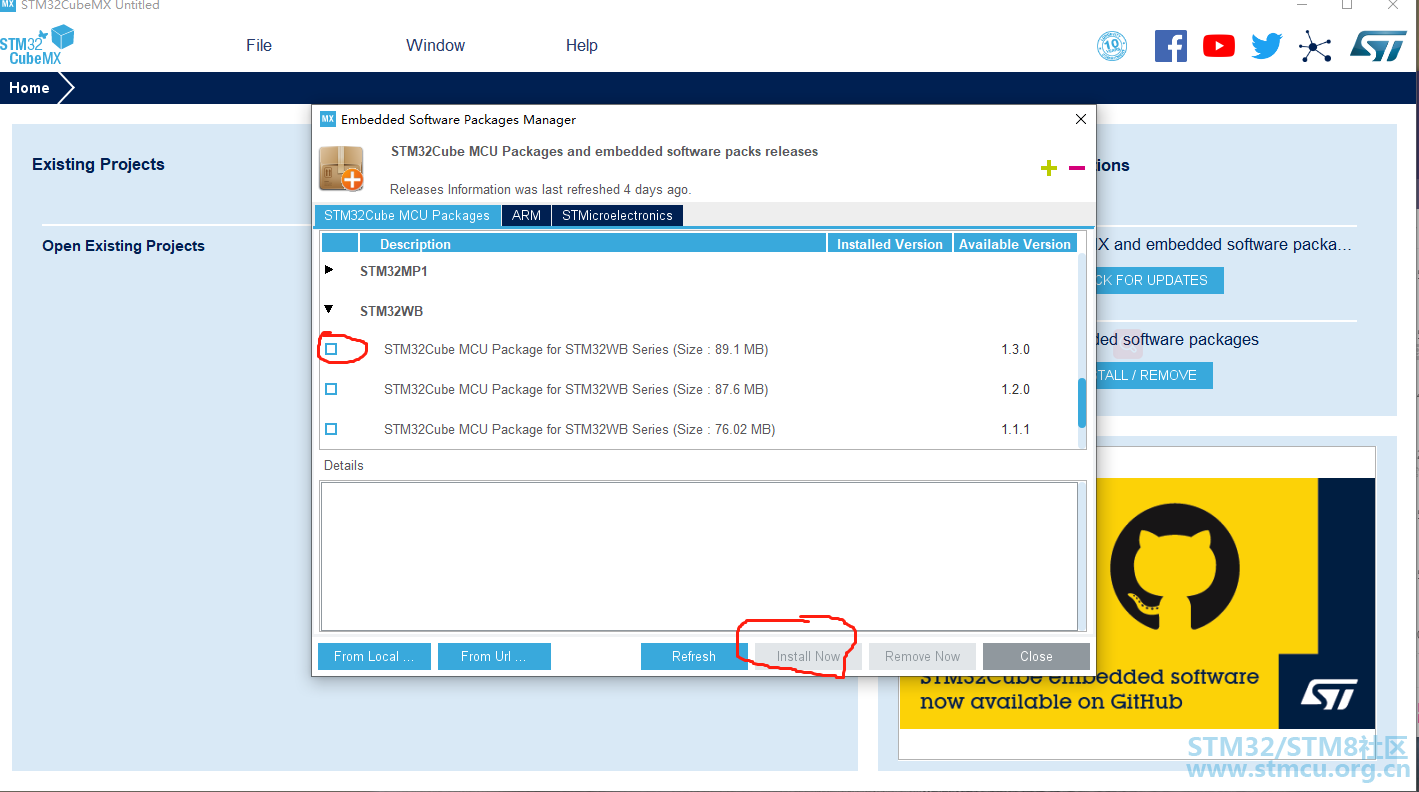Switch to the STMicroelectronics tab

point(617,215)
